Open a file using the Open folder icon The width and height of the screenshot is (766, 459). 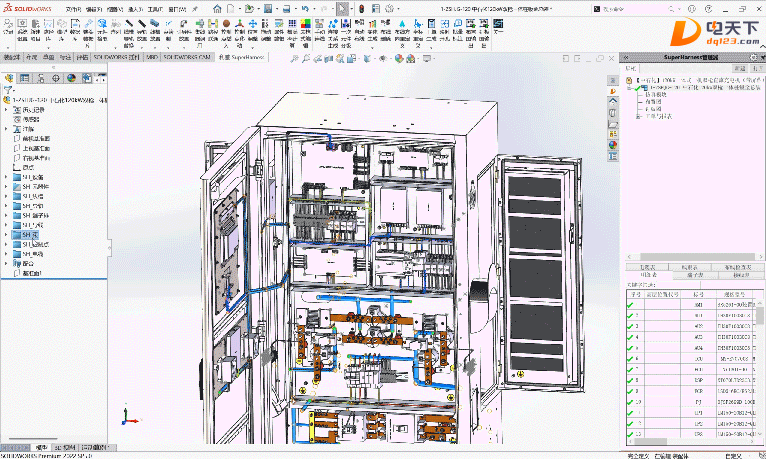(x=250, y=9)
